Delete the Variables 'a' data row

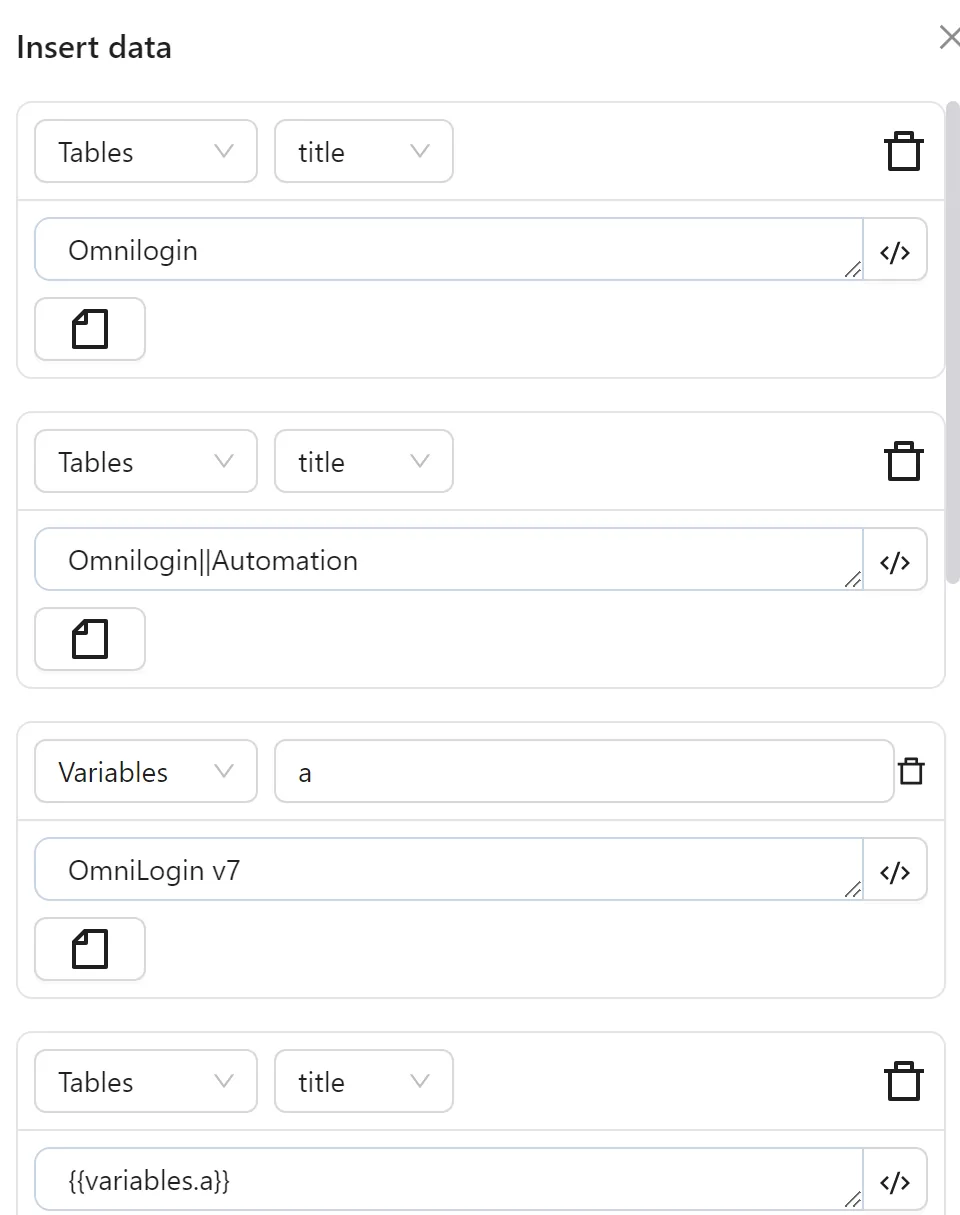click(x=911, y=772)
